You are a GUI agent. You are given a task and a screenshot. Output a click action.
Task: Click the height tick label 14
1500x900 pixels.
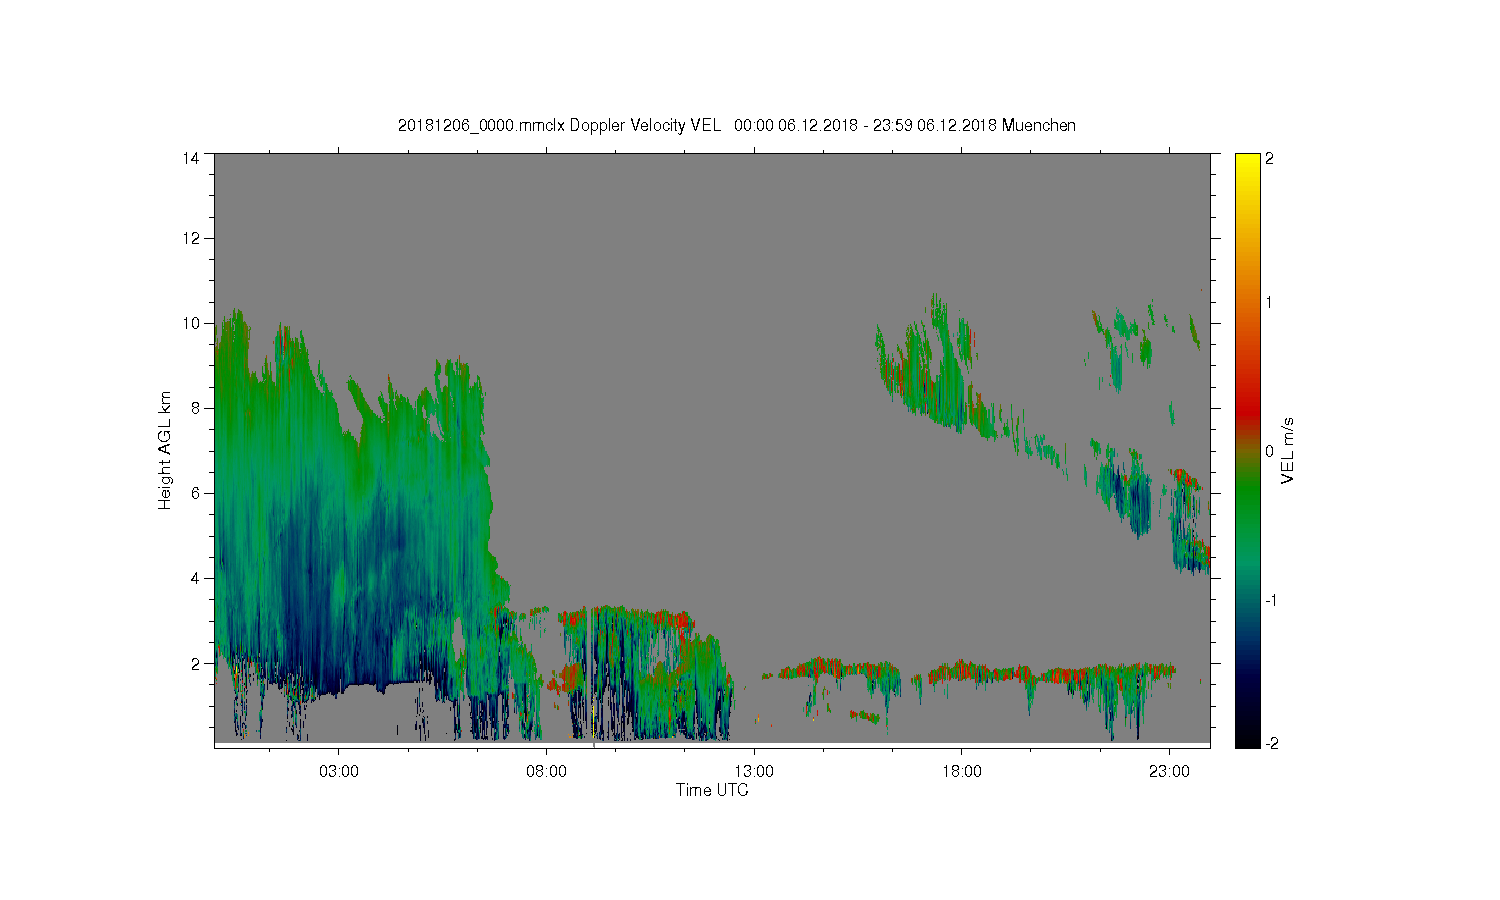190,158
